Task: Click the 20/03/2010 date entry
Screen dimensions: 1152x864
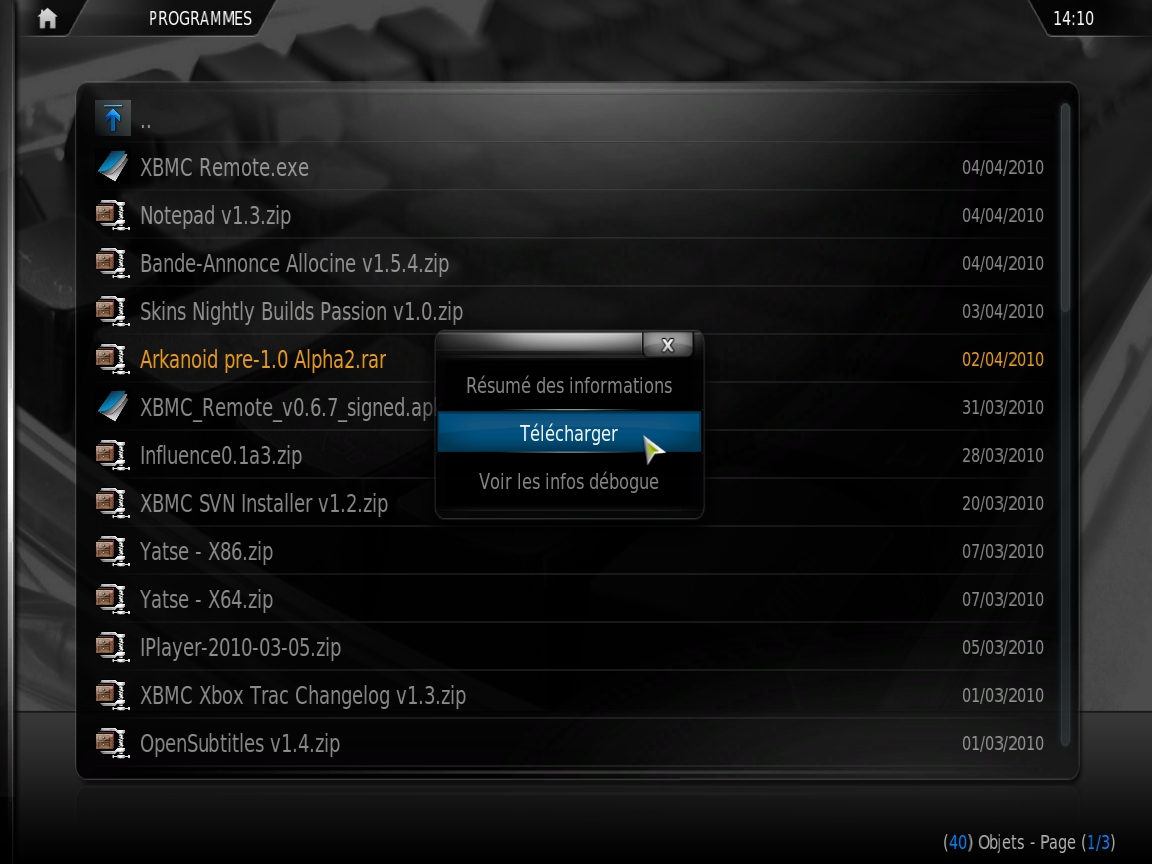Action: coord(1002,503)
